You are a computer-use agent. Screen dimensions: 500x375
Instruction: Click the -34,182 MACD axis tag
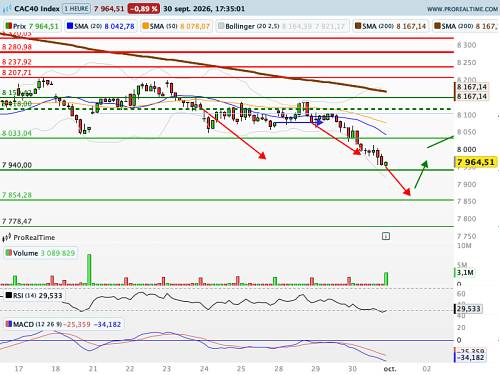[470, 358]
